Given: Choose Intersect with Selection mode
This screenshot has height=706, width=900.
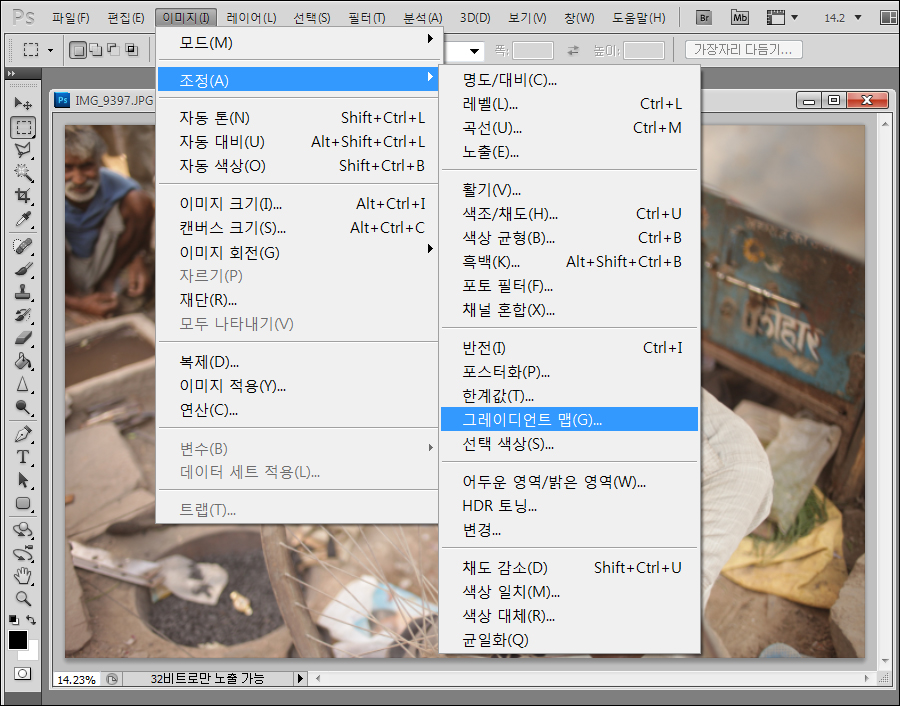Looking at the screenshot, I should point(132,51).
